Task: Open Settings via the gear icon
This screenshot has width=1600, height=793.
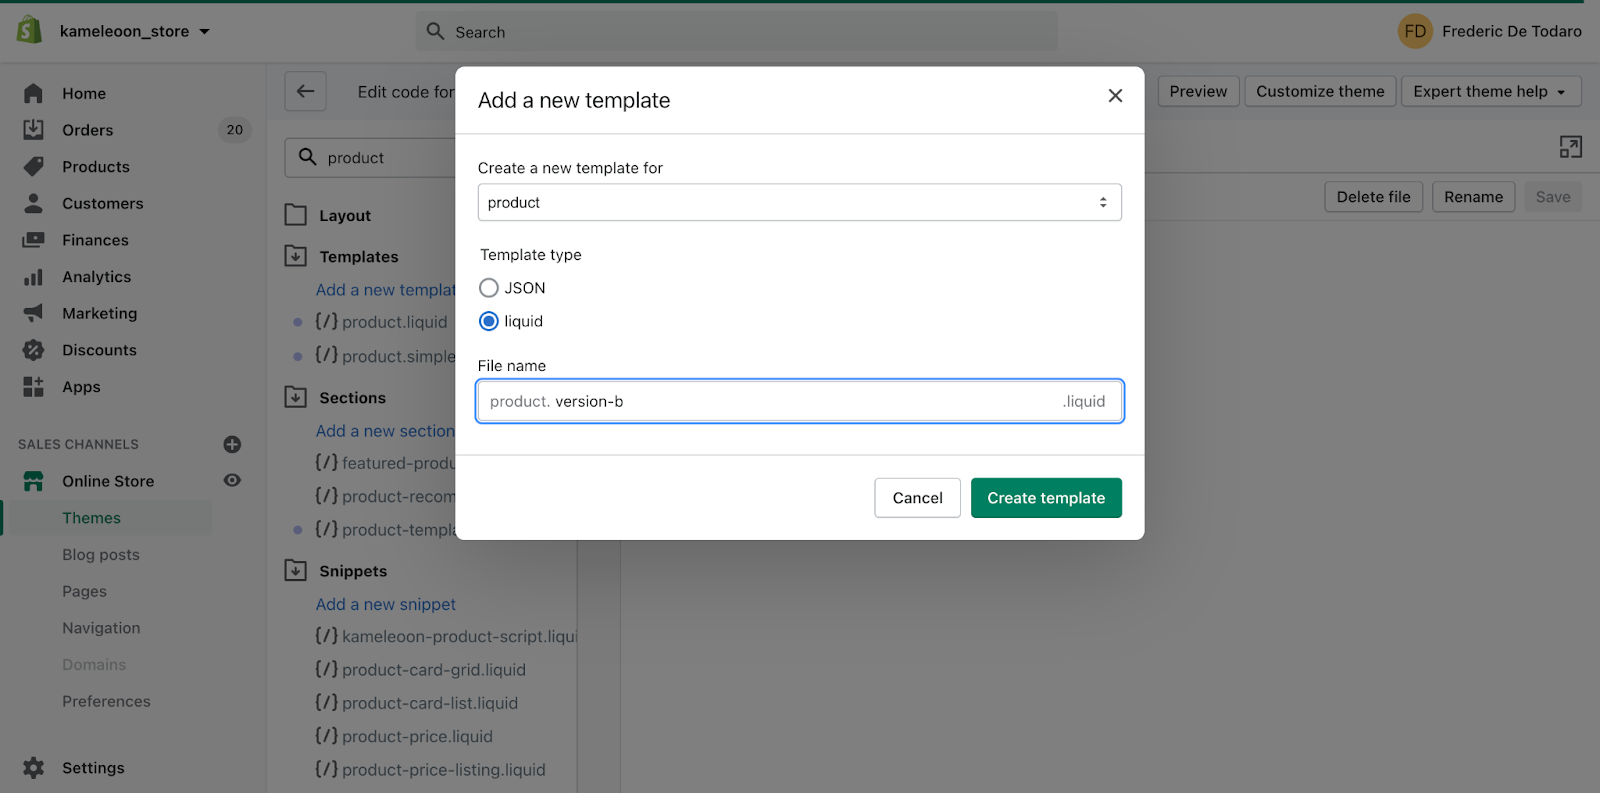Action: (33, 768)
